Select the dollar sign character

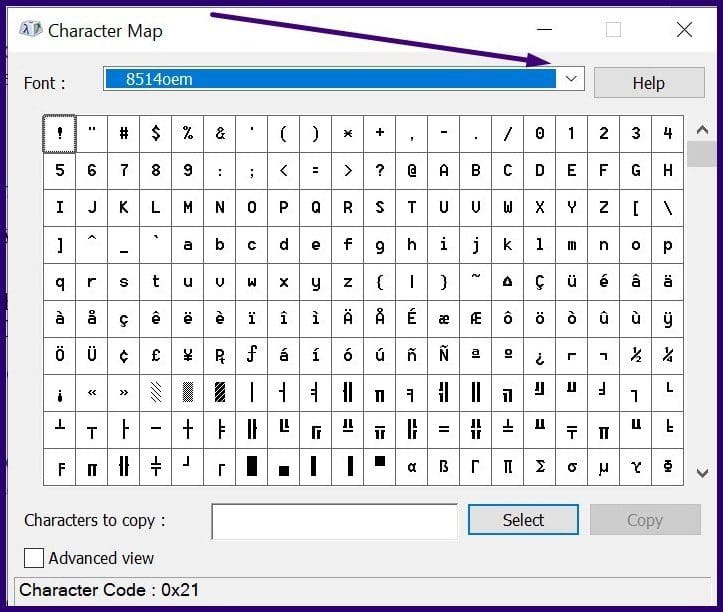[x=156, y=134]
